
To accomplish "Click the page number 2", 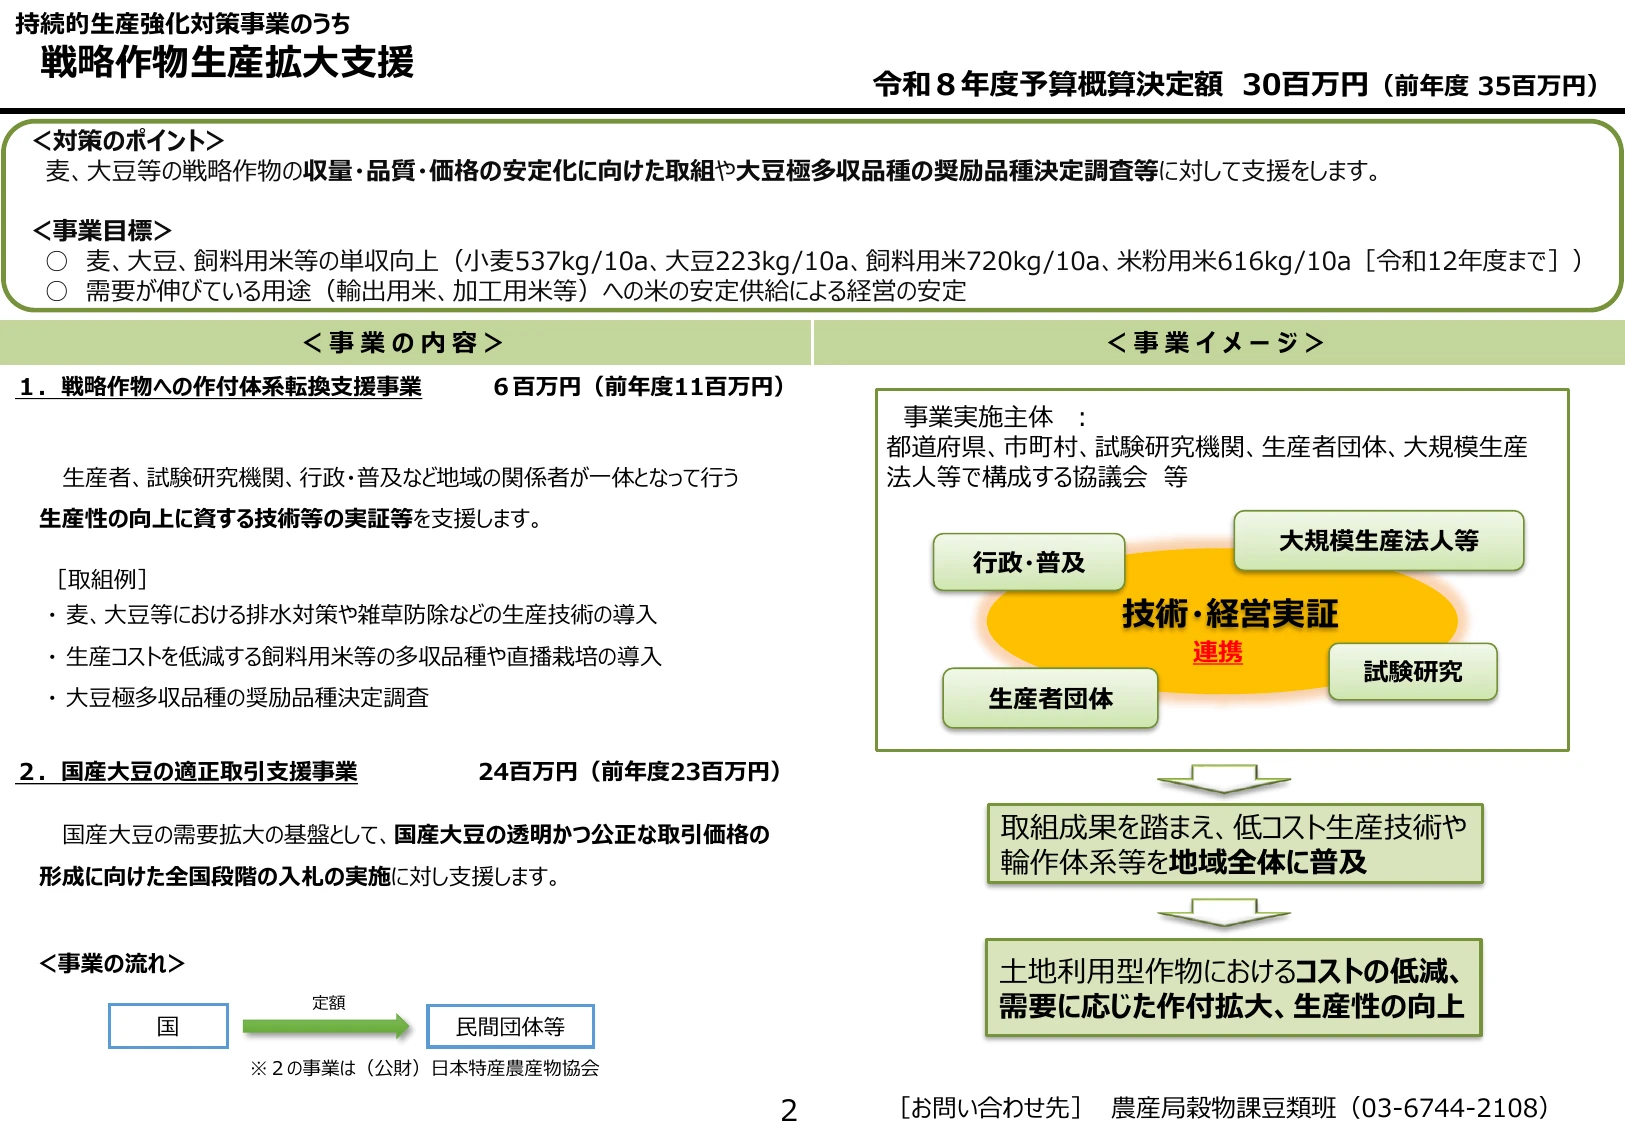I will click(x=789, y=1110).
